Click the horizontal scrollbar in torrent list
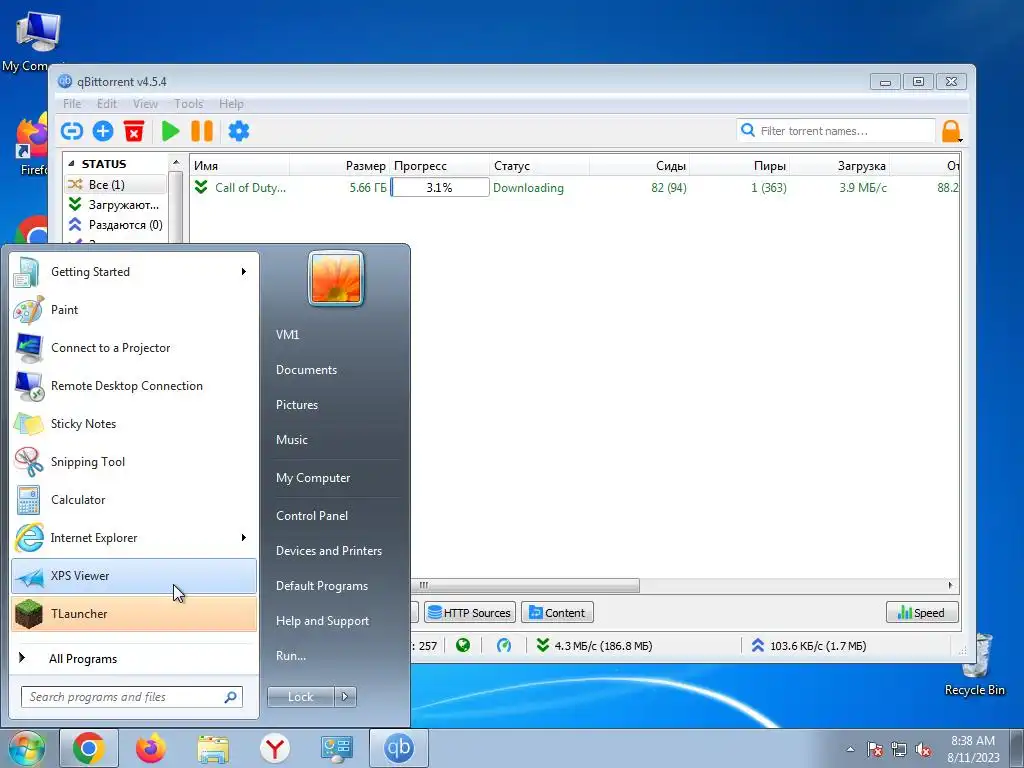 525,585
